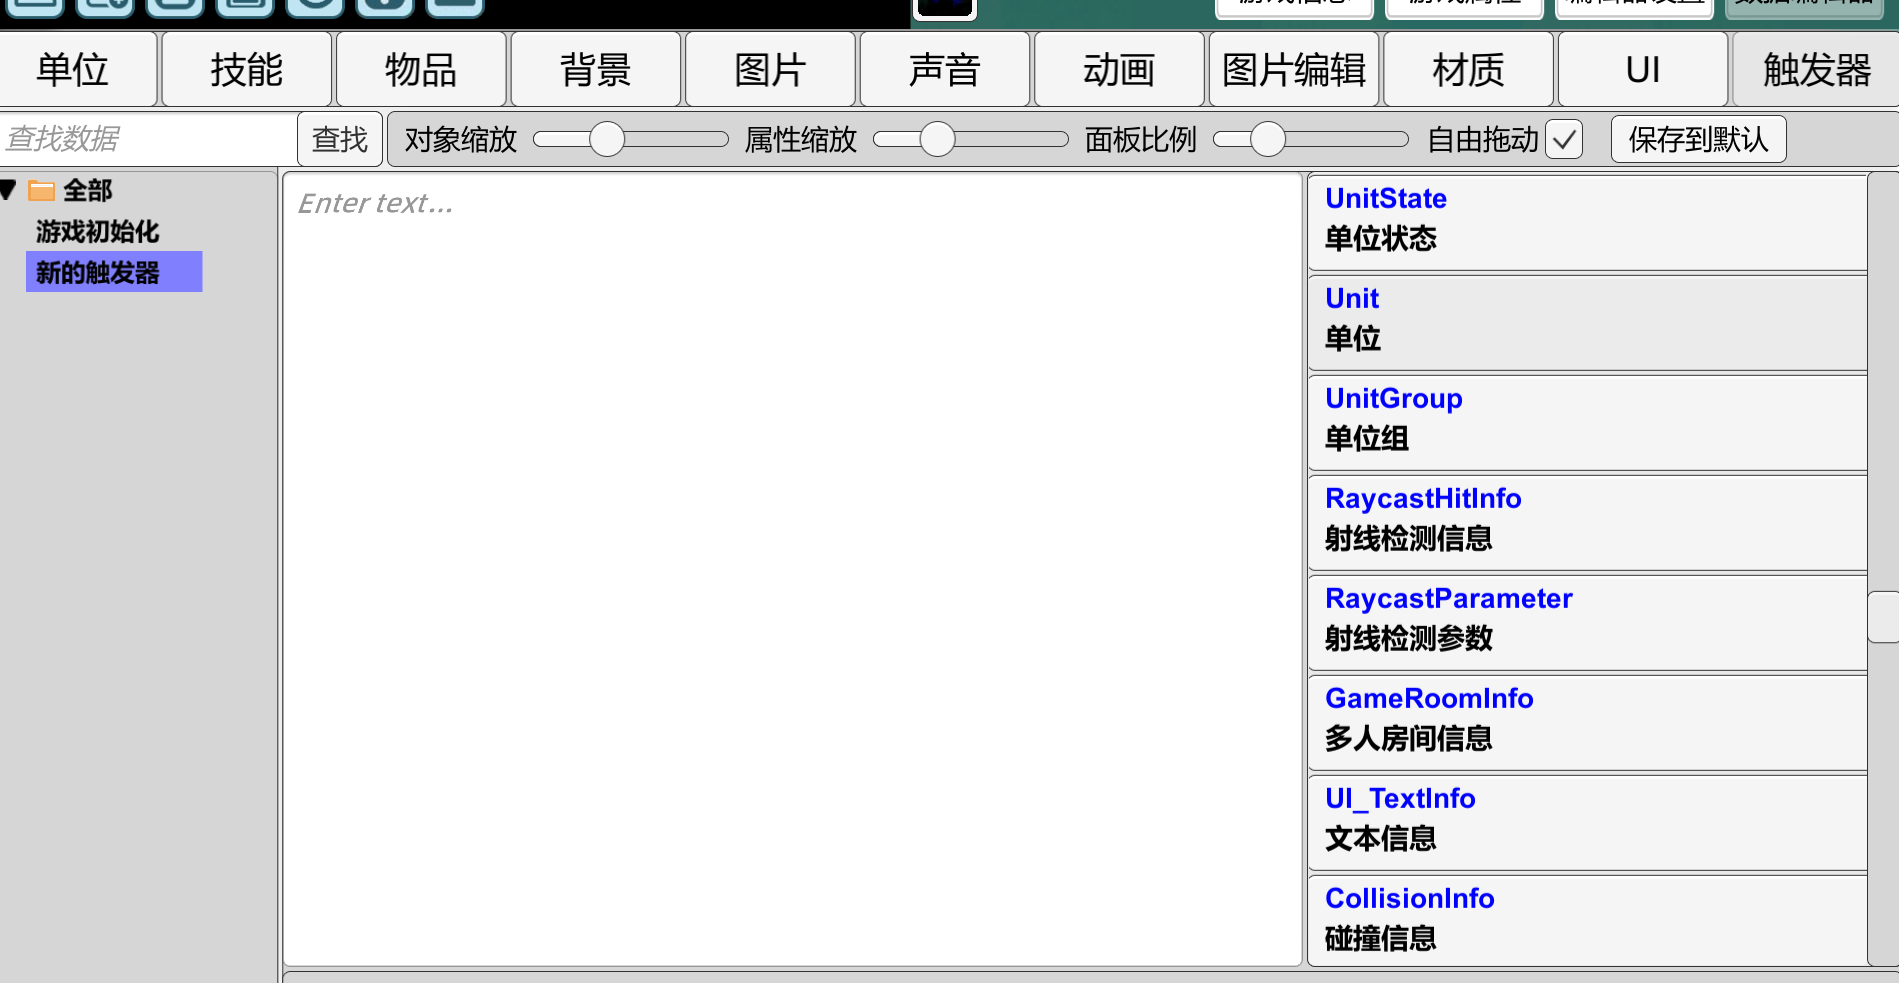Focus the 查找数据 search field
The height and width of the screenshot is (983, 1899).
[x=147, y=139]
